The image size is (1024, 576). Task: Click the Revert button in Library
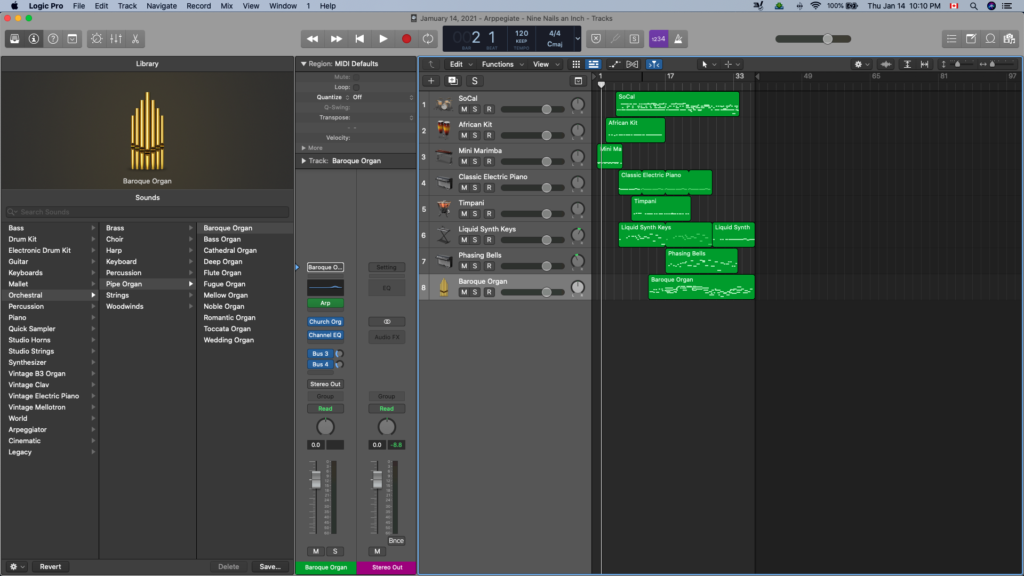(x=50, y=567)
